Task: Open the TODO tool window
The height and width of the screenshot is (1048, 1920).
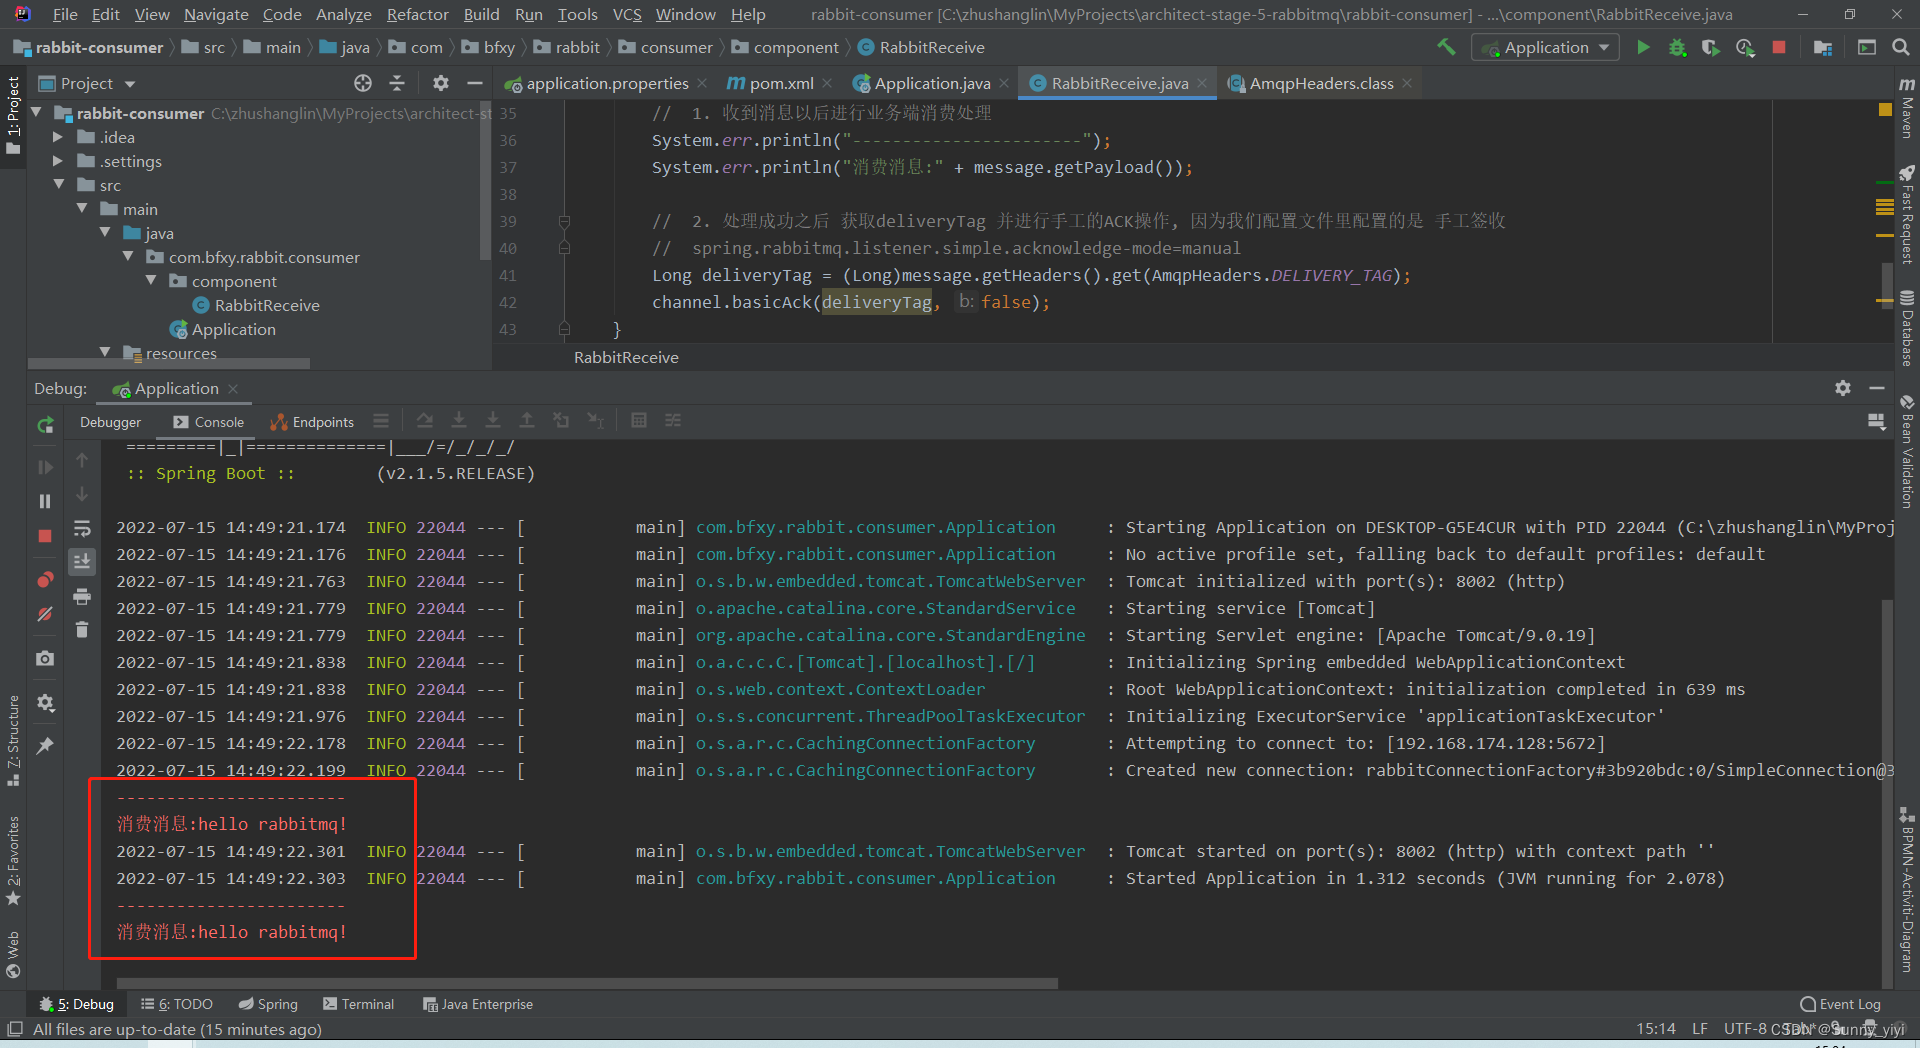Action: [177, 1004]
